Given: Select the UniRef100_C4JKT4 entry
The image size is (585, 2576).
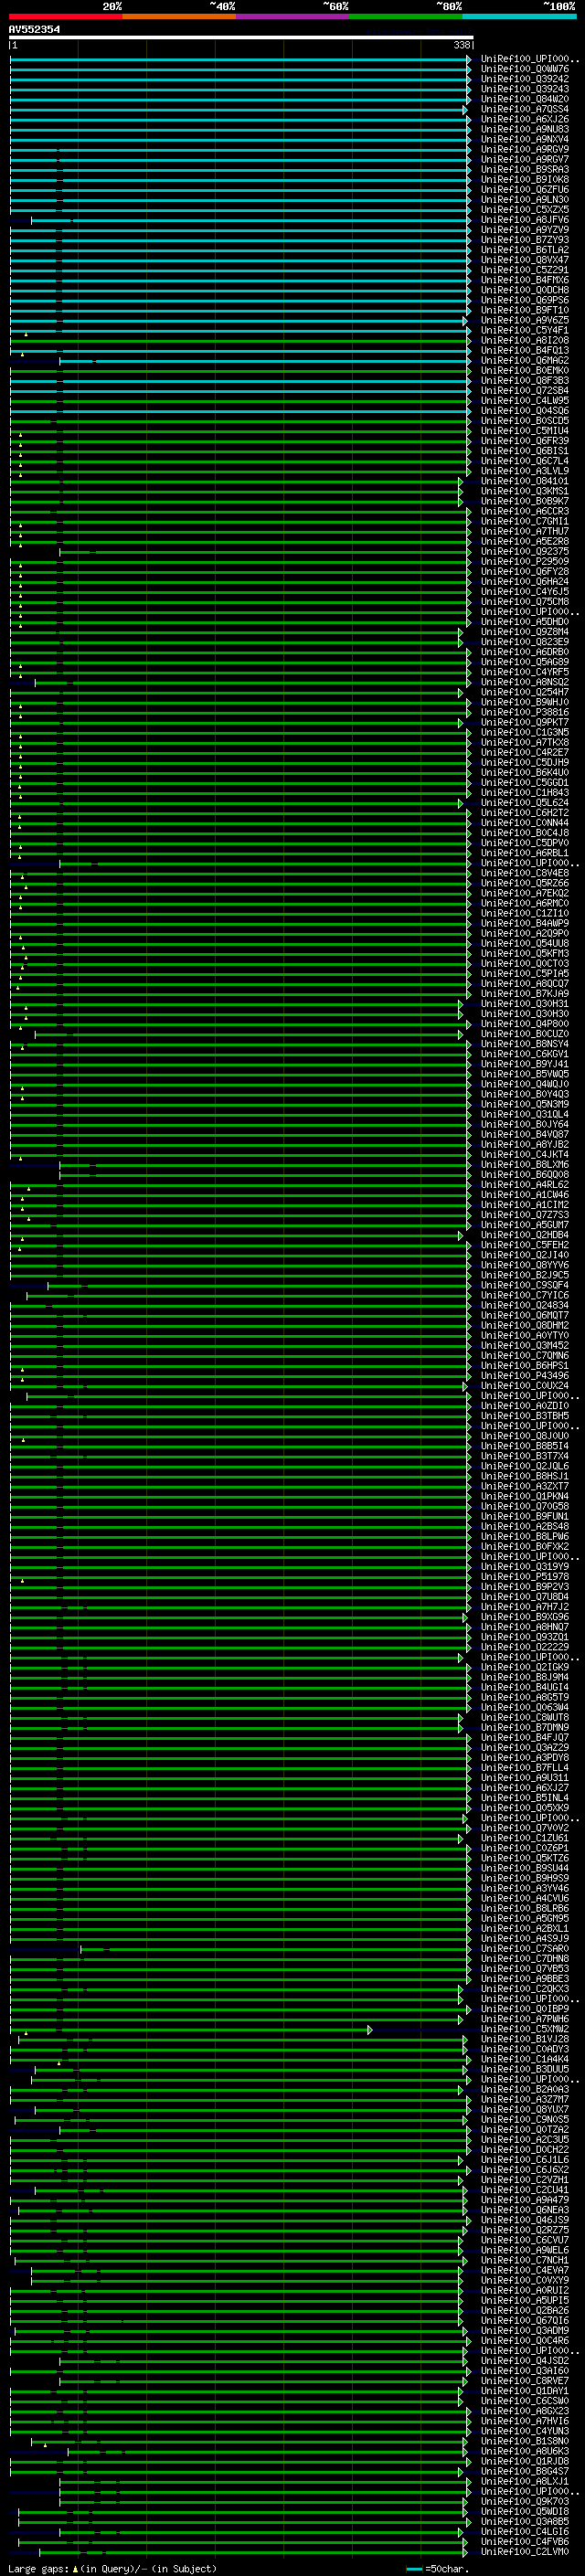Looking at the screenshot, I should pos(525,1154).
